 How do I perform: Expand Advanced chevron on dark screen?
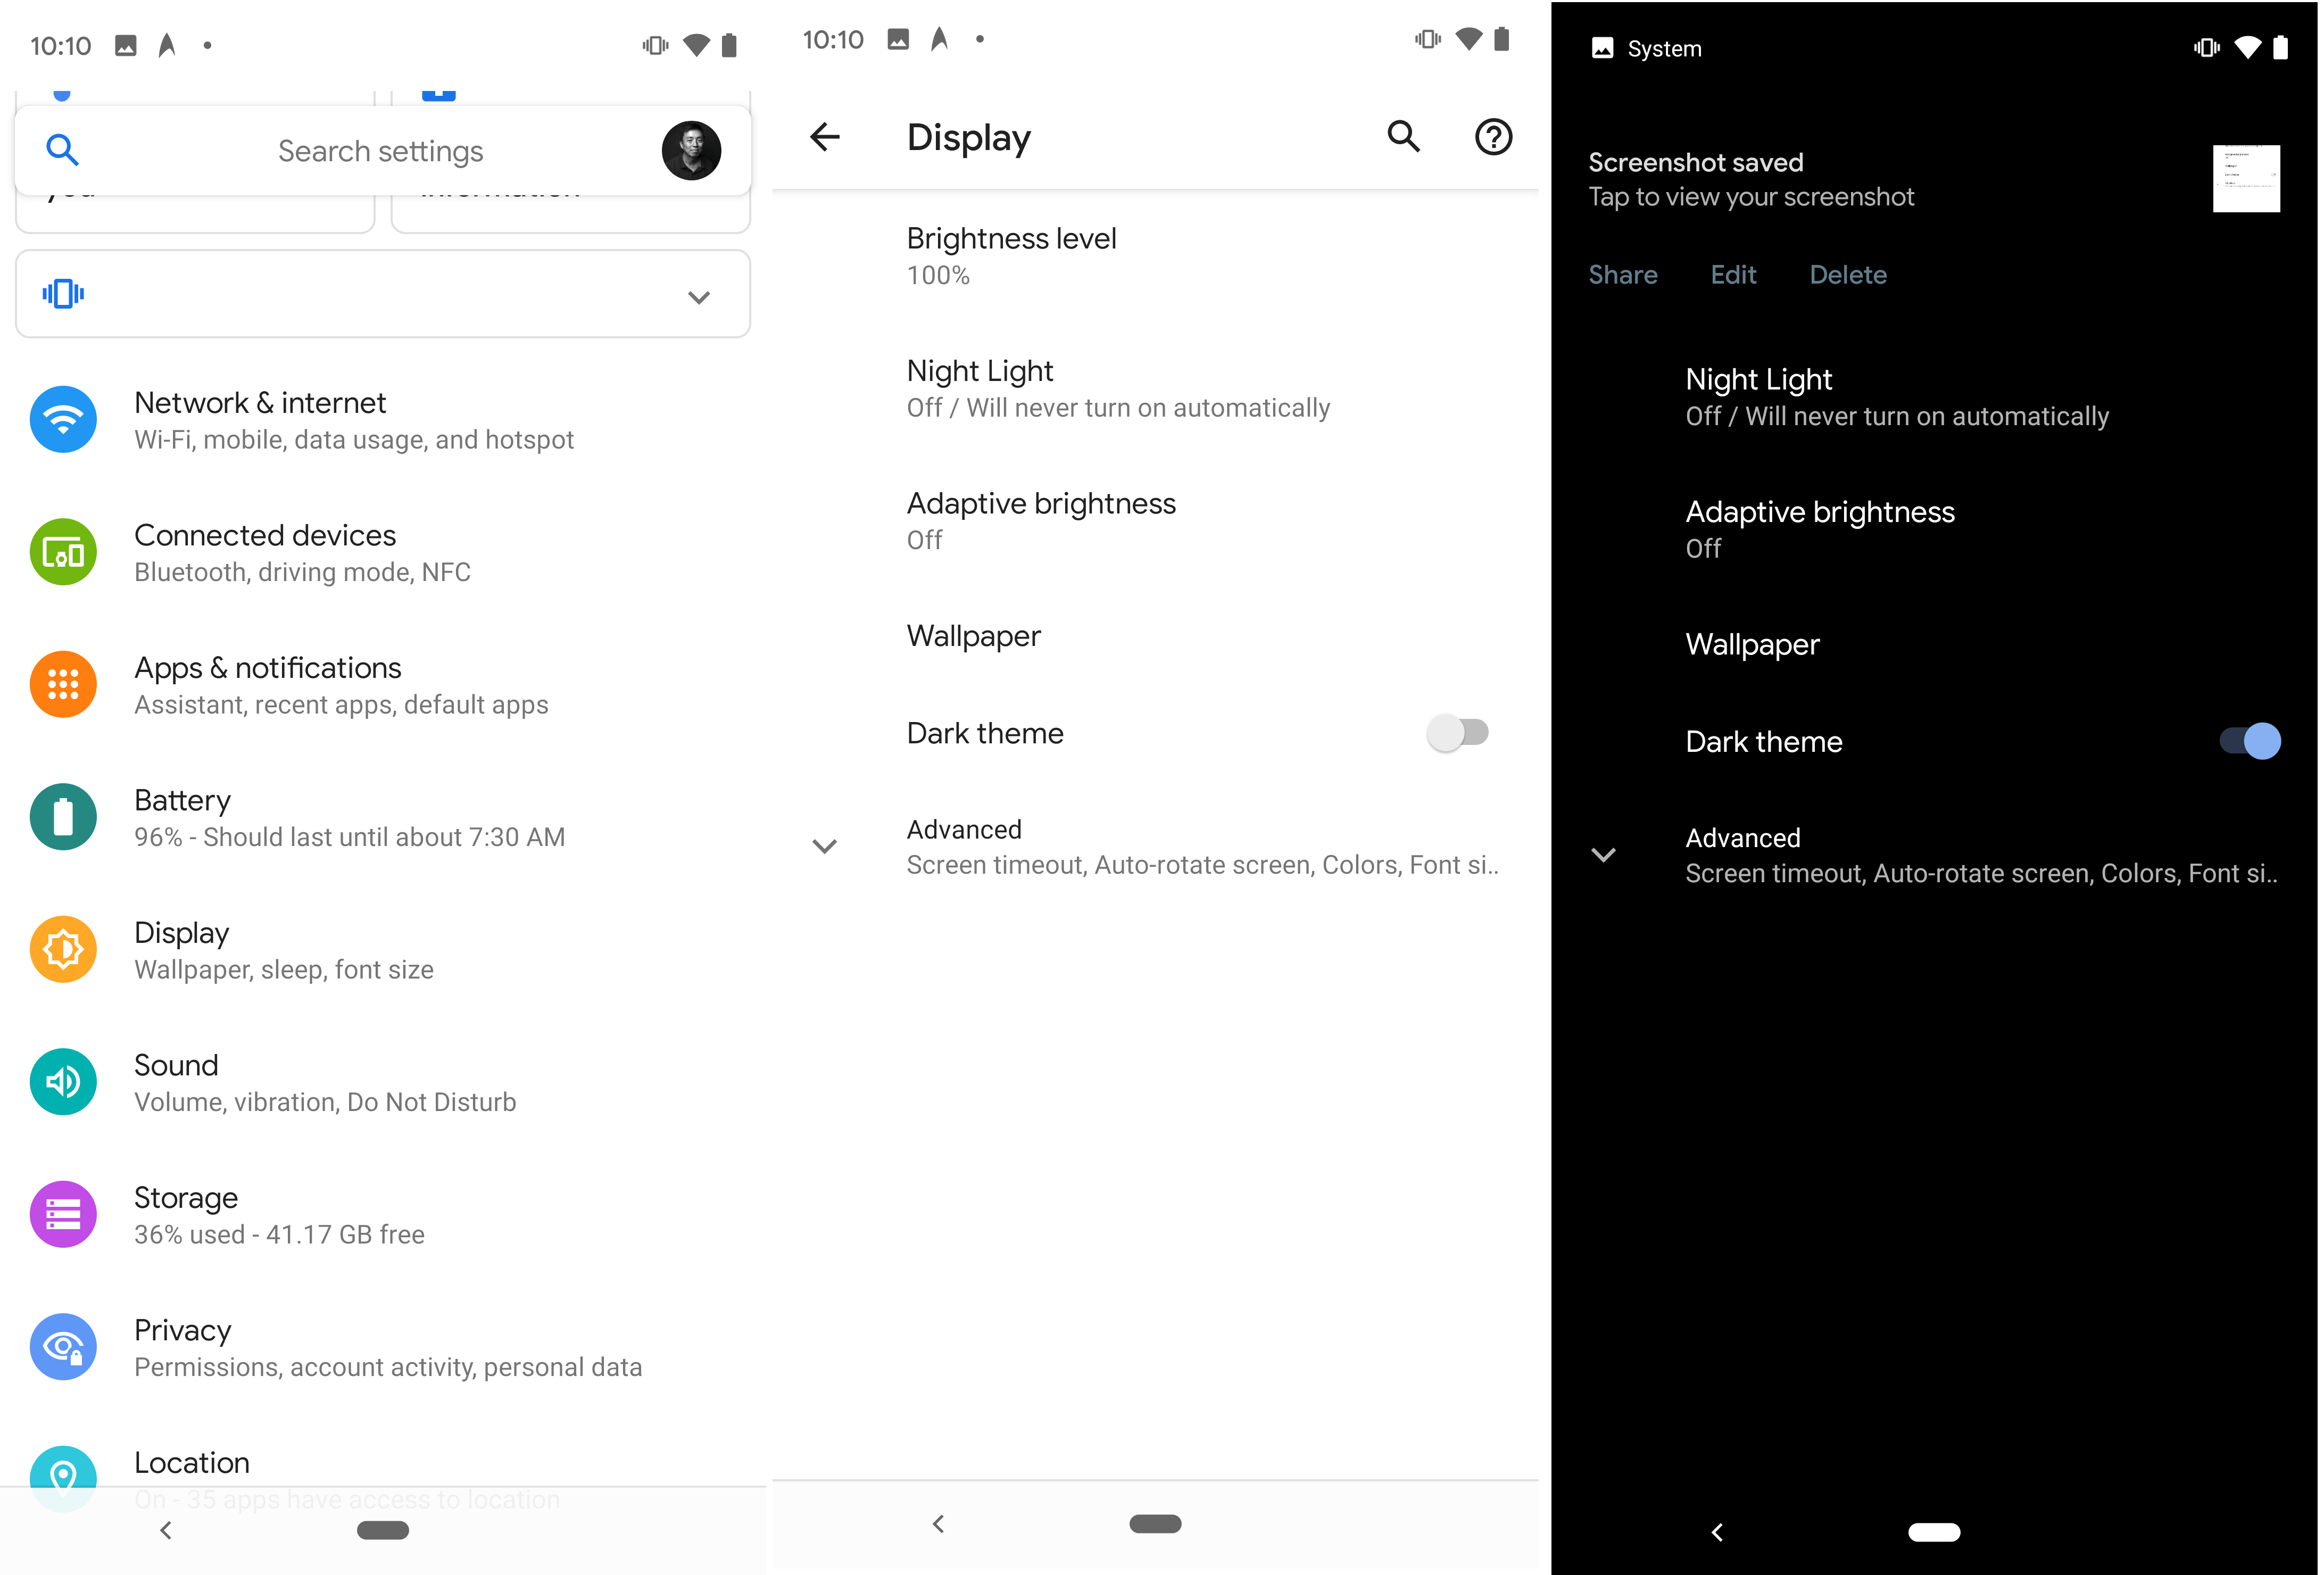click(x=1603, y=855)
